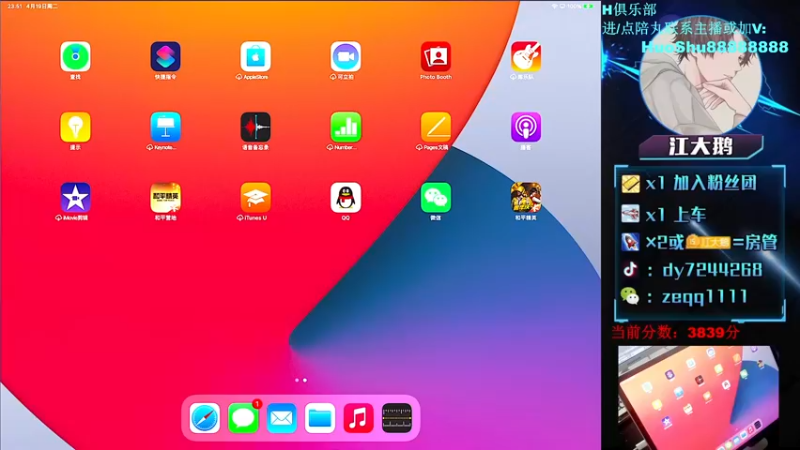Click the 江大鹅 streamer name banner
Image resolution: width=800 pixels, height=450 pixels.
click(701, 147)
